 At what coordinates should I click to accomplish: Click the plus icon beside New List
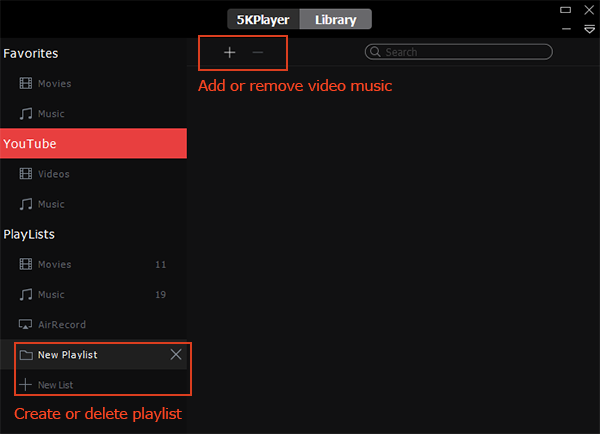click(25, 384)
